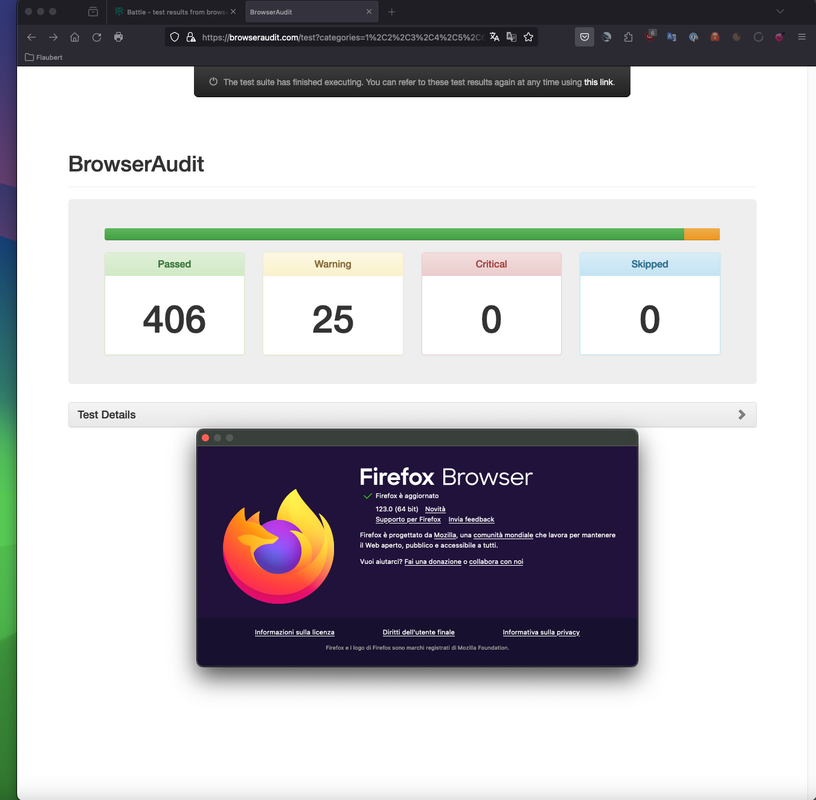The height and width of the screenshot is (800, 816).
Task: Print the current page
Action: (119, 37)
